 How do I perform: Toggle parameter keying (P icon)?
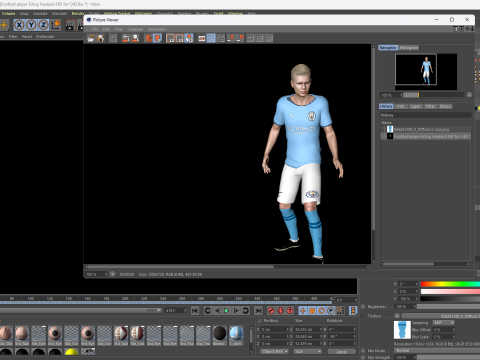click(331, 311)
